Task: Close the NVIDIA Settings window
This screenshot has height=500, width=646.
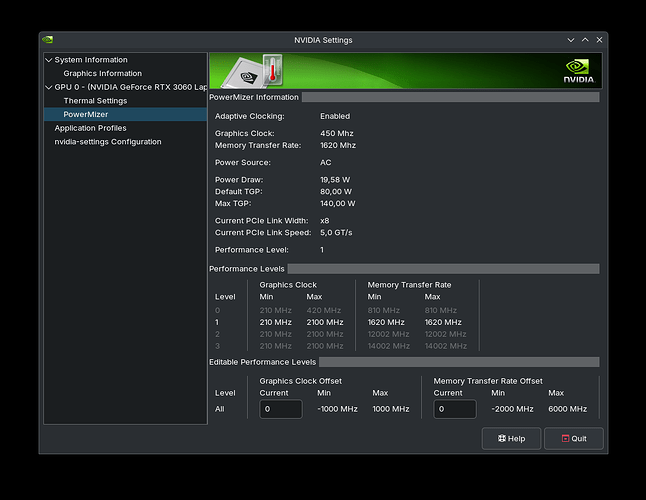Action: point(599,40)
